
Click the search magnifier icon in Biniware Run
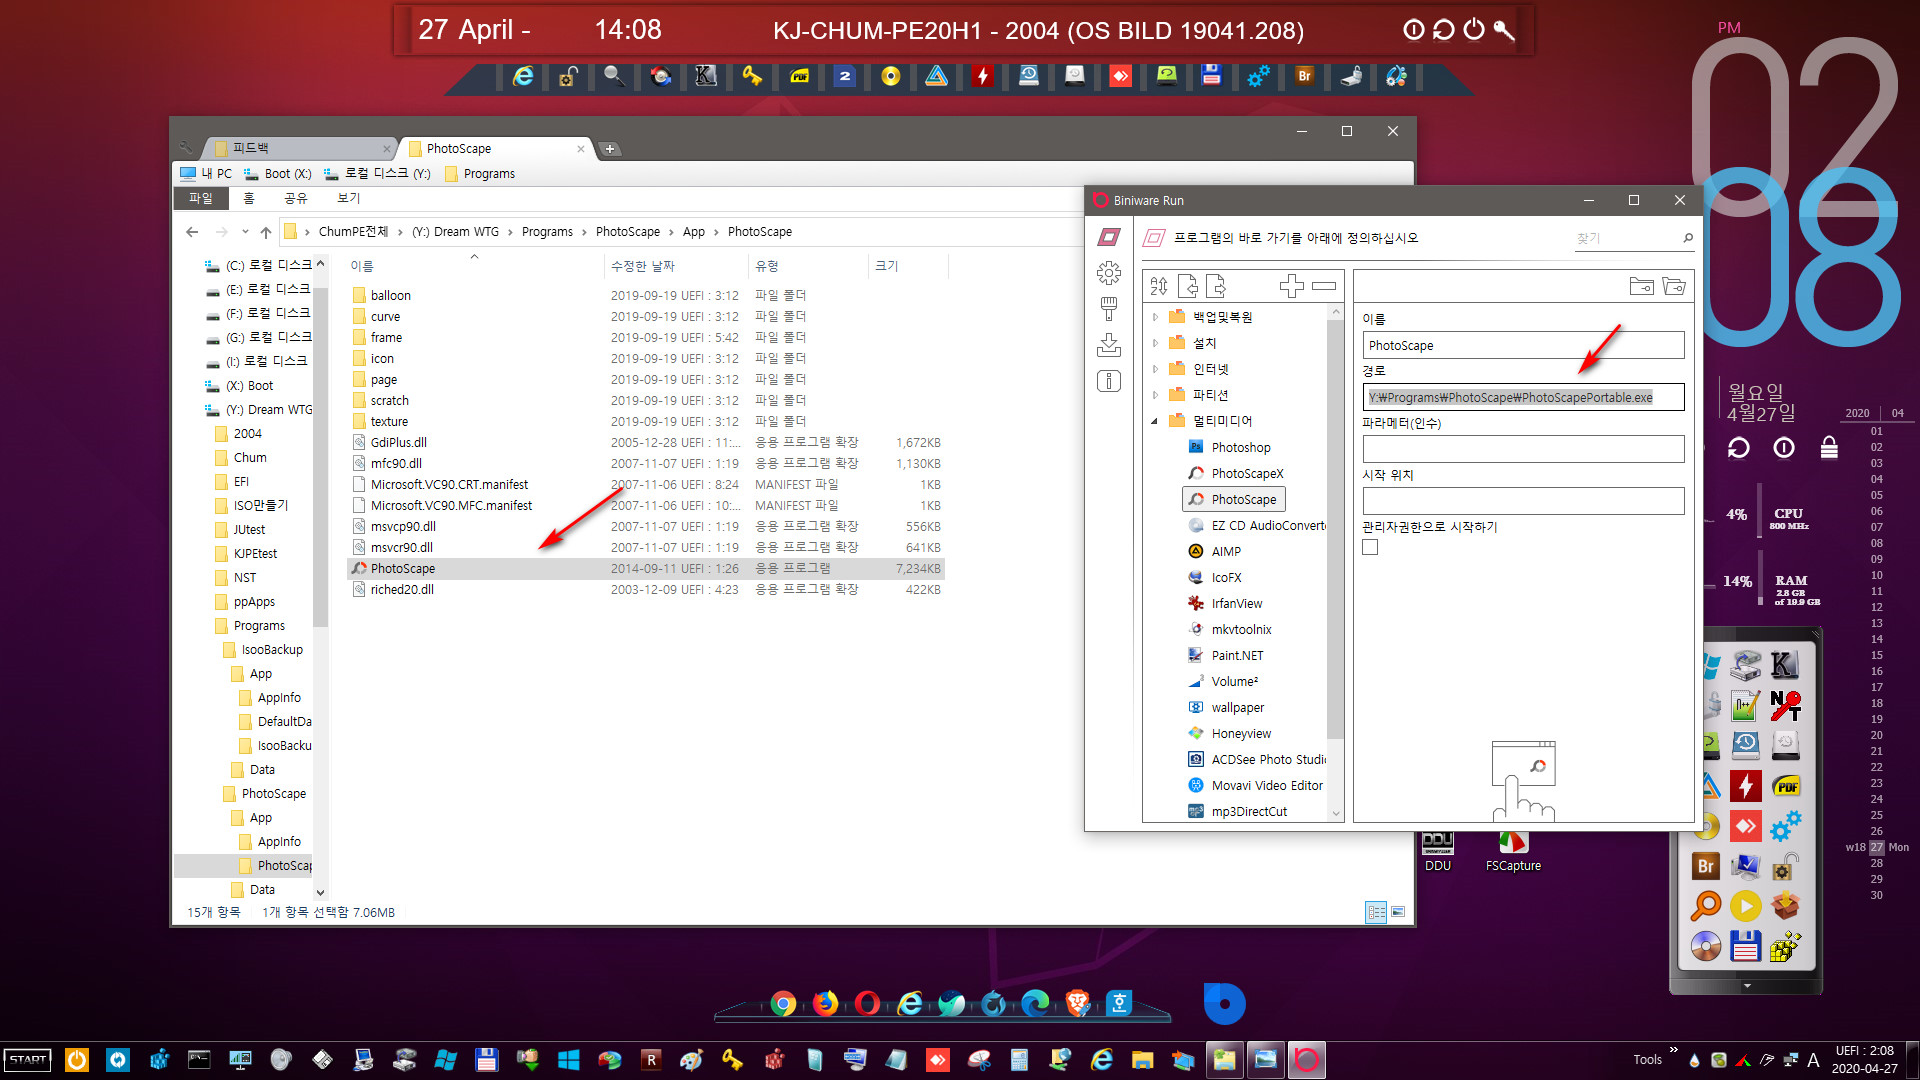point(1688,238)
